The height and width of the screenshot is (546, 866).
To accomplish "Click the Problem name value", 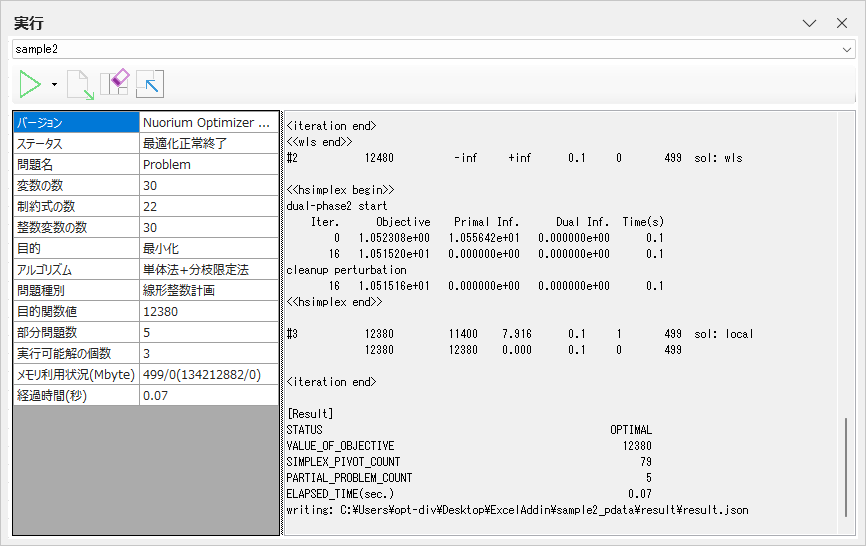I will [209, 165].
